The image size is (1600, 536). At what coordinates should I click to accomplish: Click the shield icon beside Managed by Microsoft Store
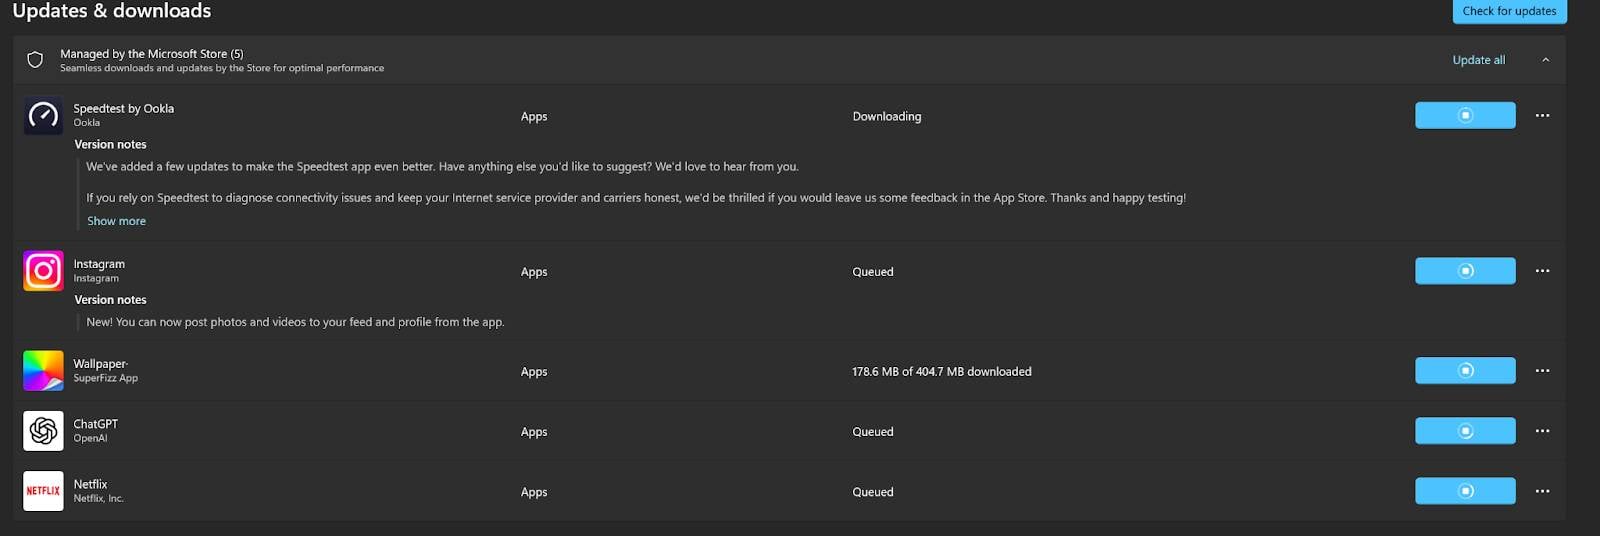pos(35,60)
